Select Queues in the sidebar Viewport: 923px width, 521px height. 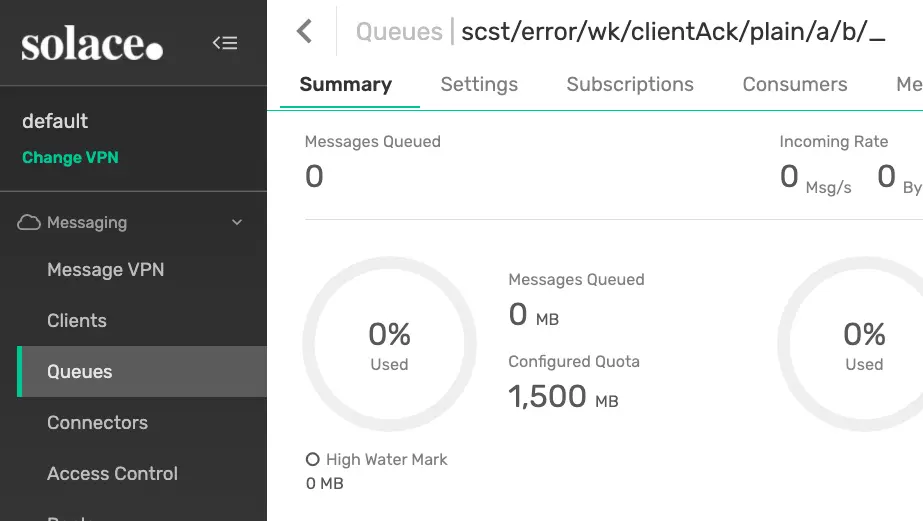80,372
